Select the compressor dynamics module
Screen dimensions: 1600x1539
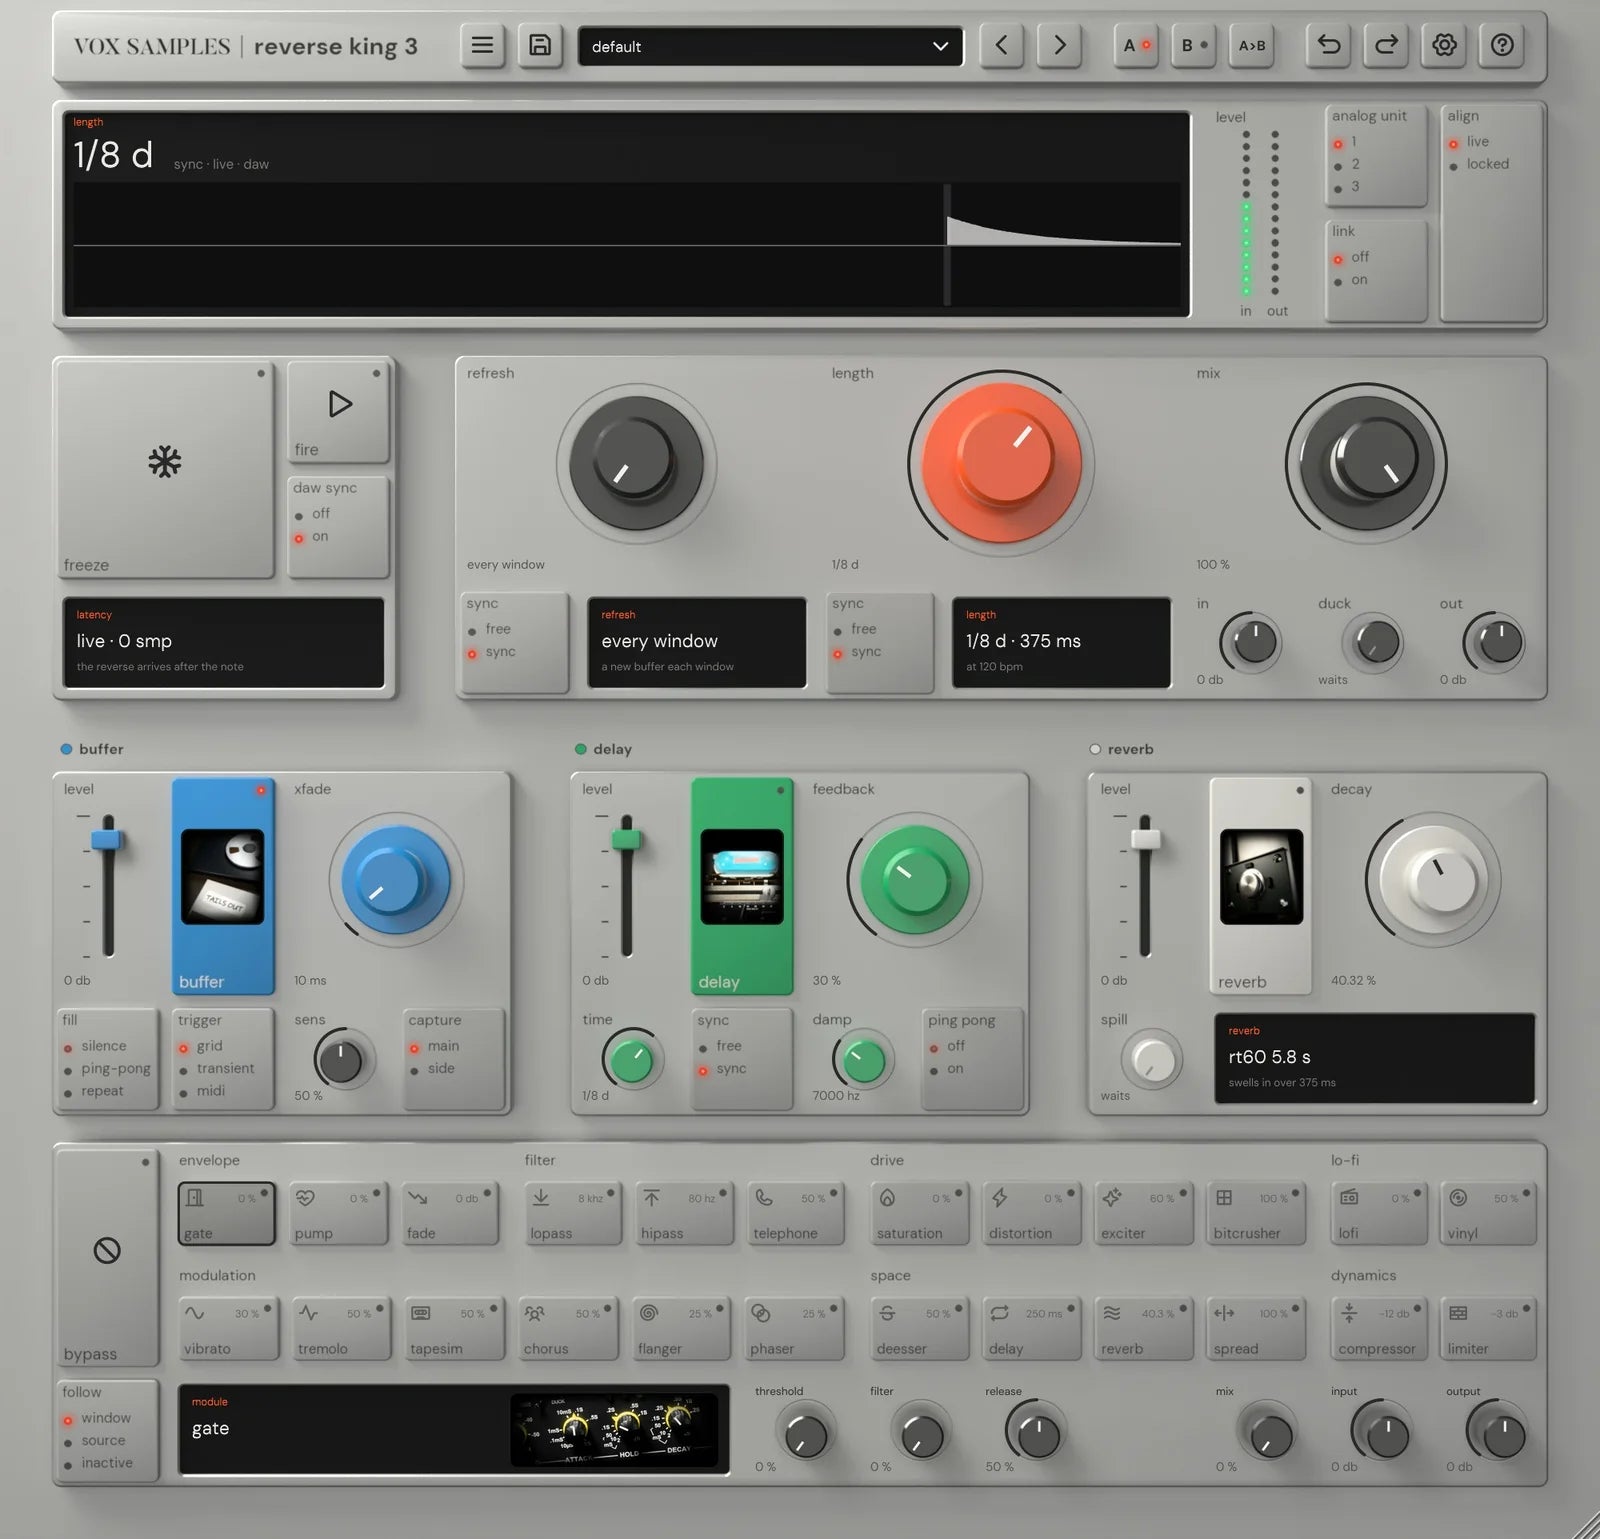tap(1379, 1329)
